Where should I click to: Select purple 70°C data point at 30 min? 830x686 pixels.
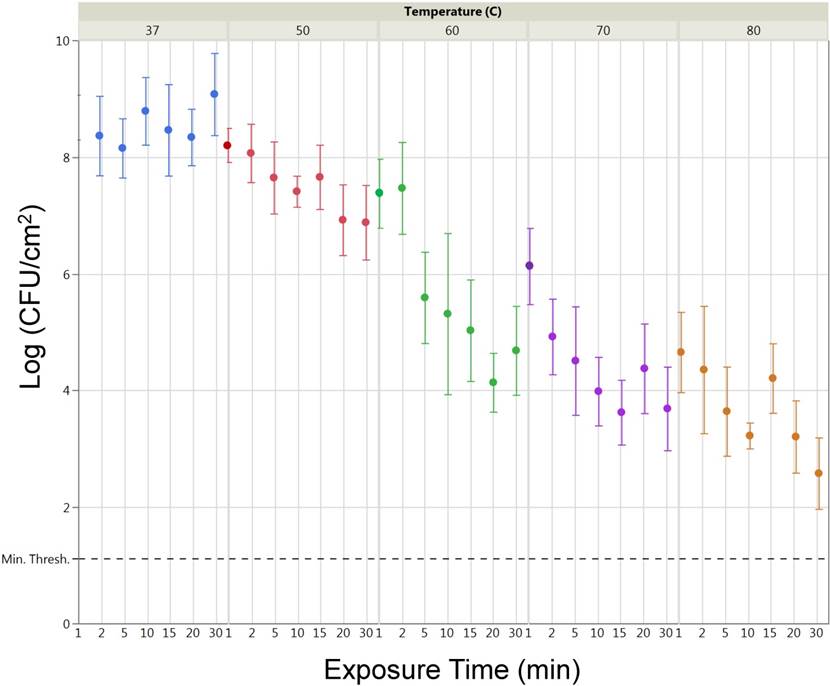(x=667, y=408)
